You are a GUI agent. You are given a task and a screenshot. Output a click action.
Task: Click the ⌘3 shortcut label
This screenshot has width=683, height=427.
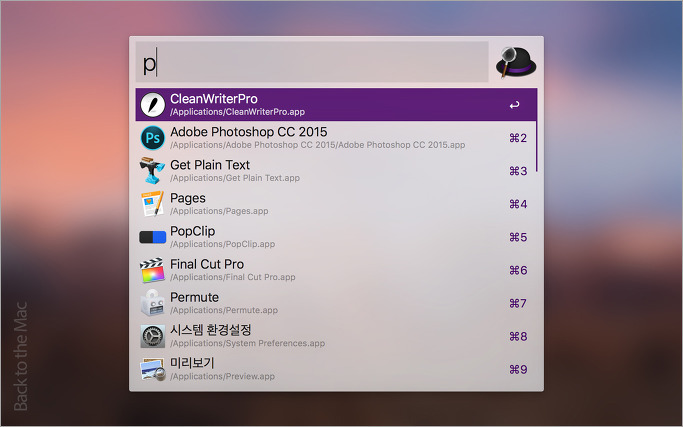(x=518, y=171)
